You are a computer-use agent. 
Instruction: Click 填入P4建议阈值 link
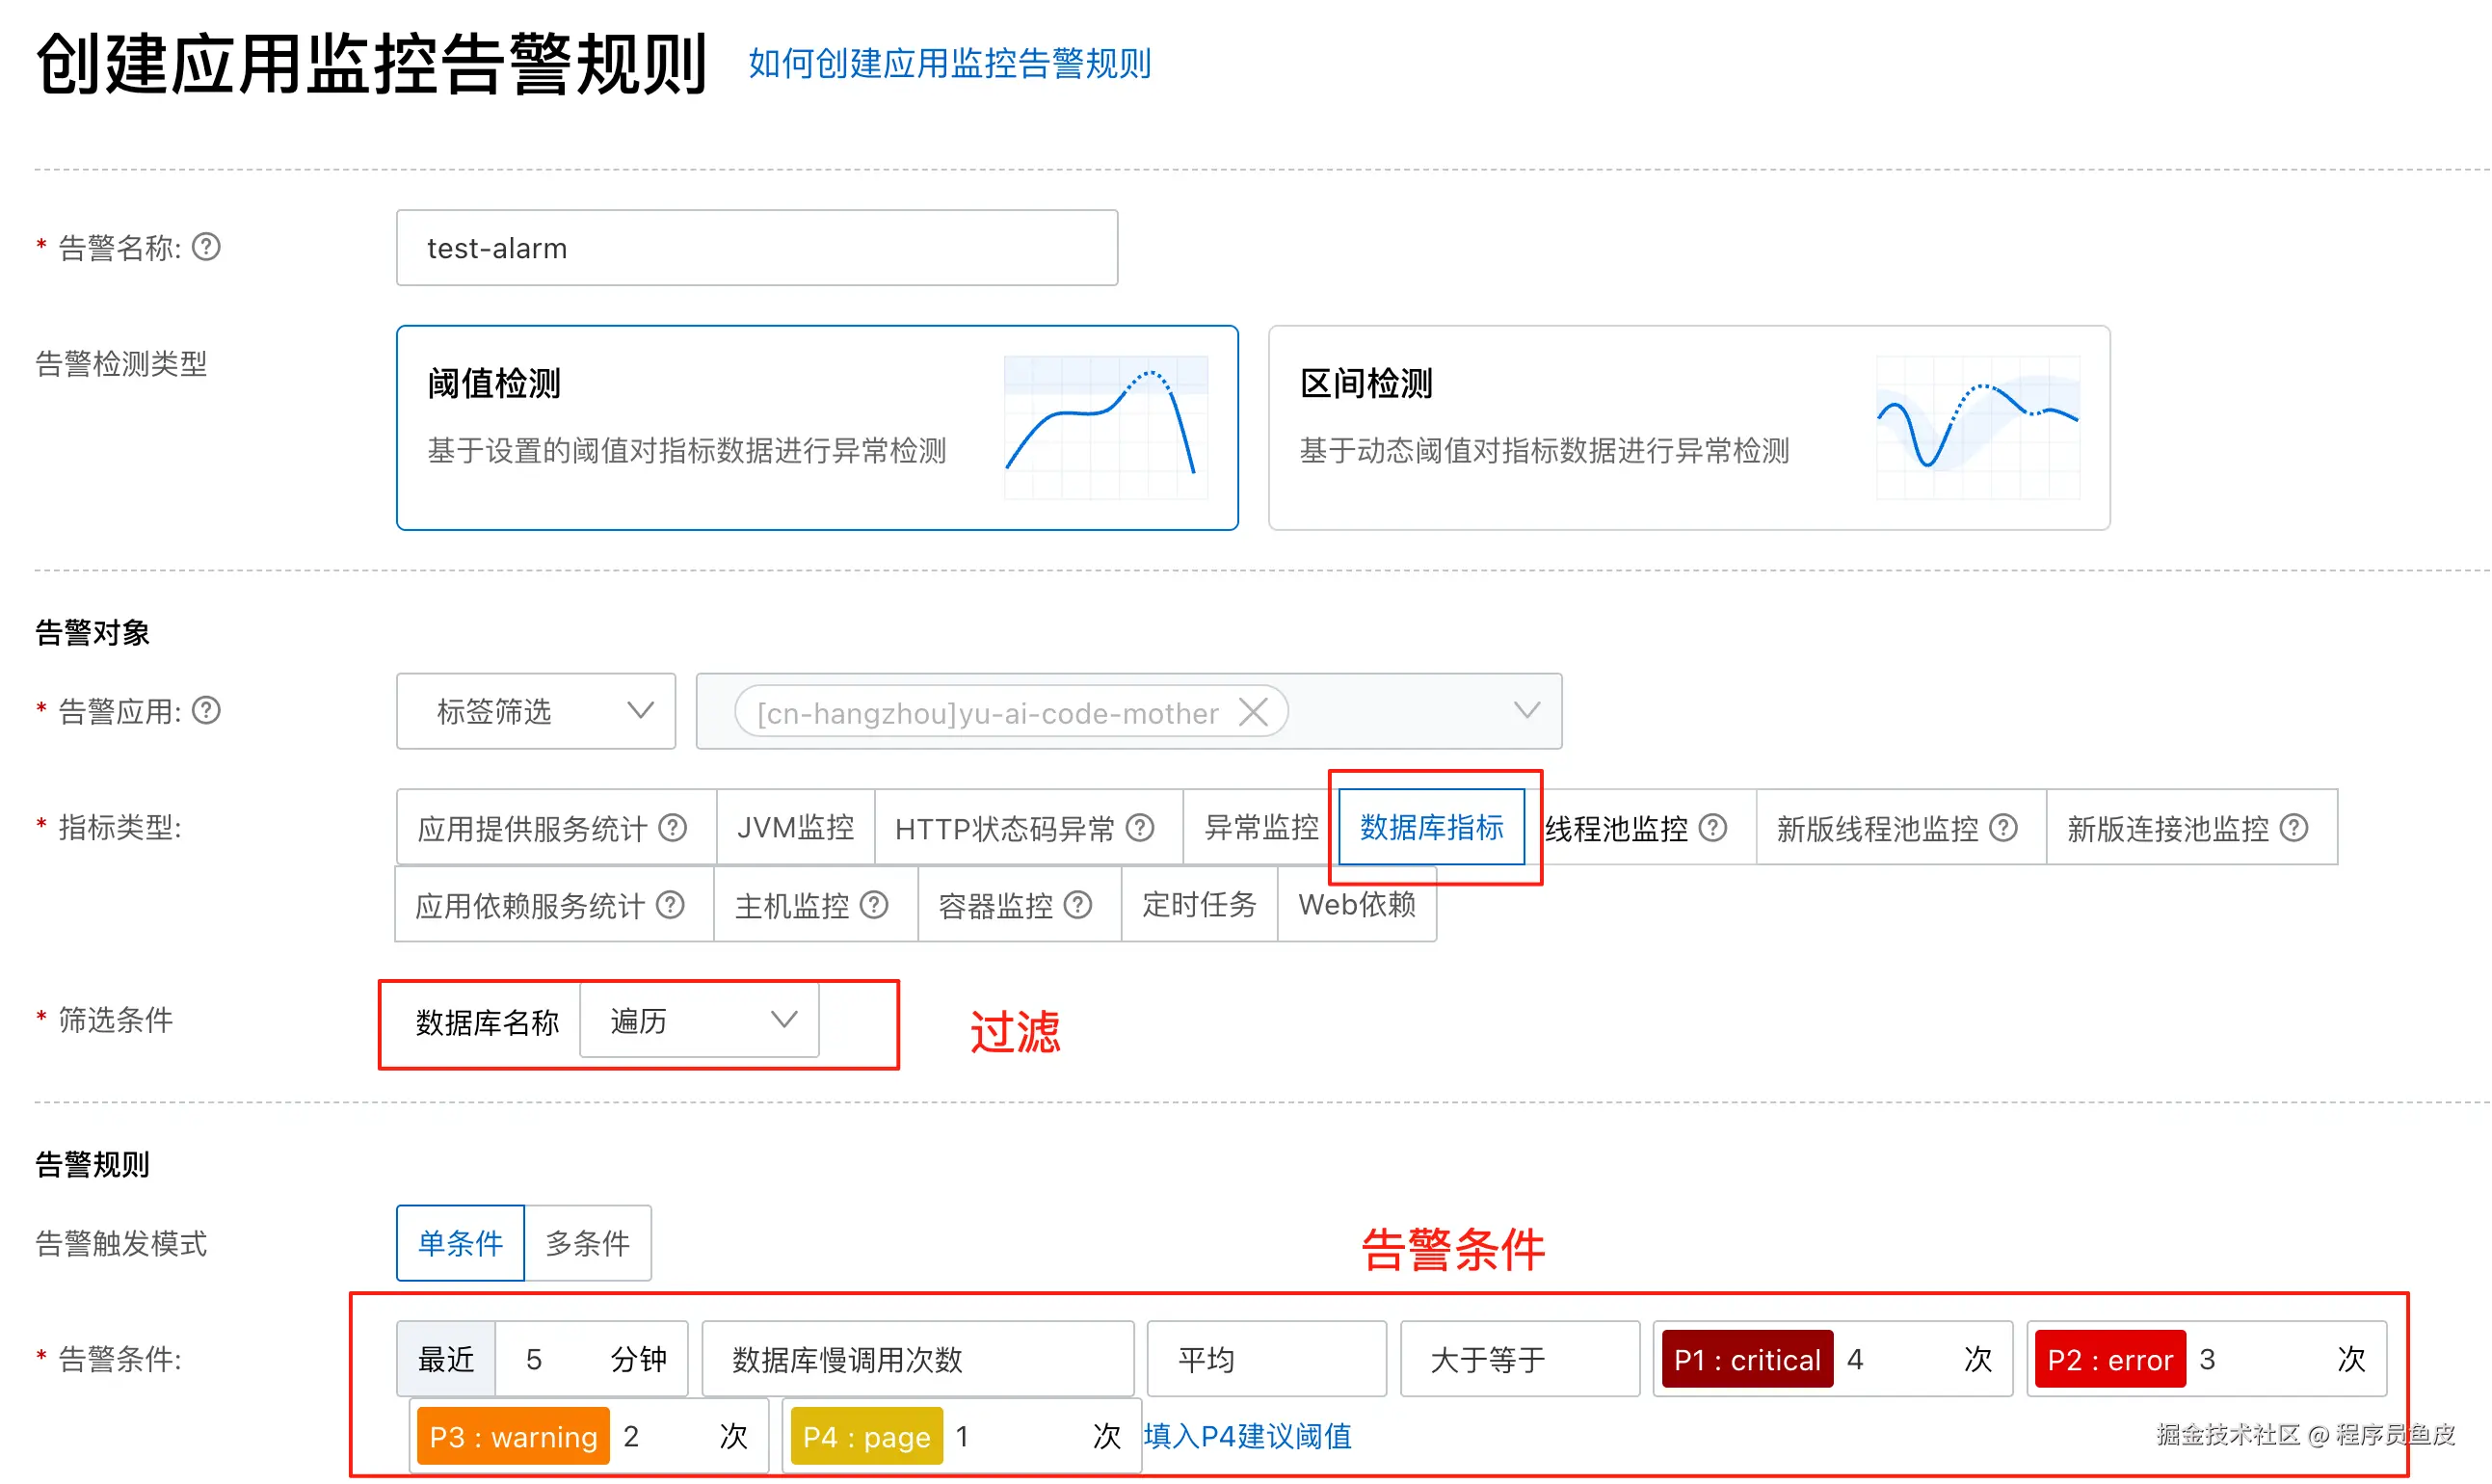1247,1437
